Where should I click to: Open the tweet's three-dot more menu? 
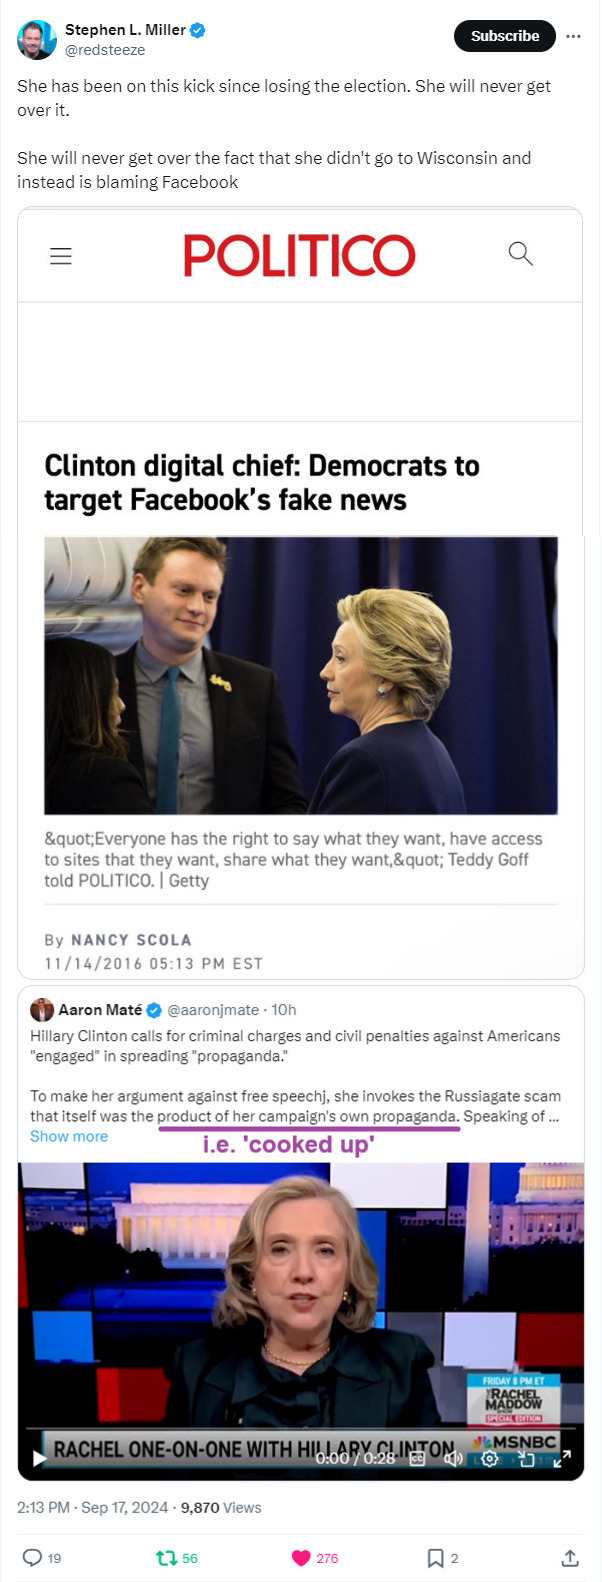(573, 36)
